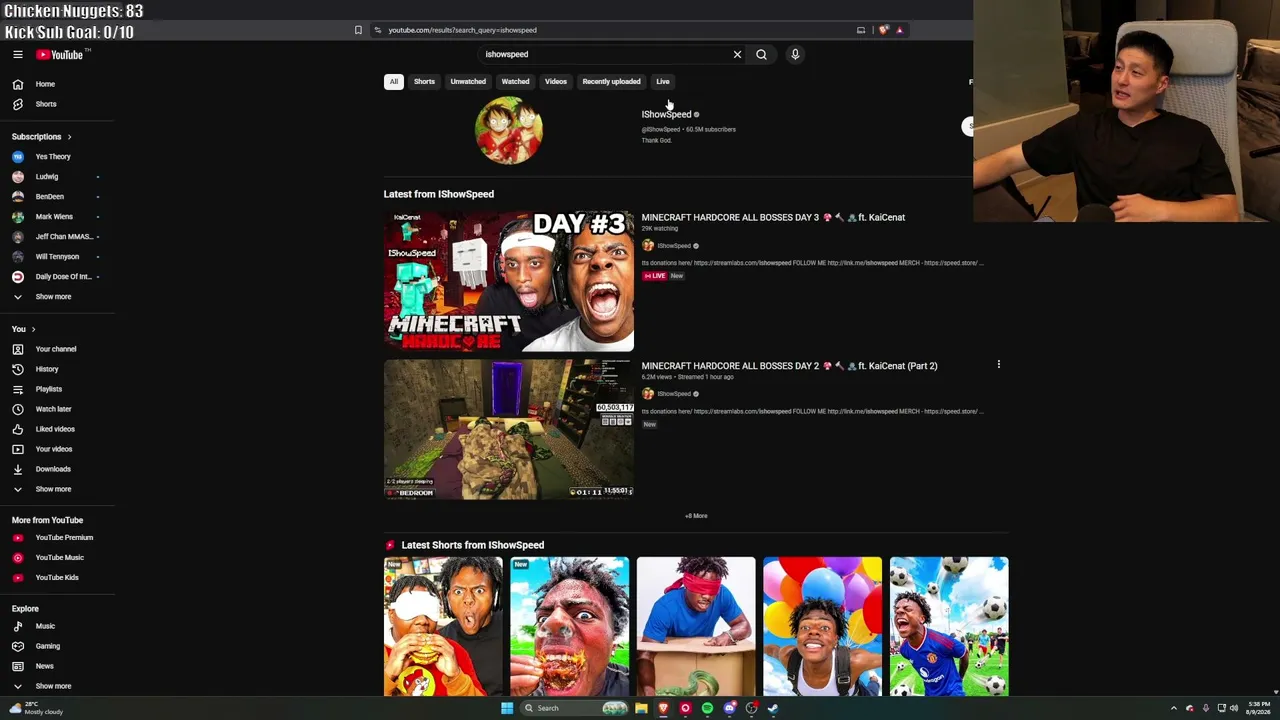This screenshot has height=720, width=1280.
Task: Open the YouTube hamburger guide menu
Action: 18,55
